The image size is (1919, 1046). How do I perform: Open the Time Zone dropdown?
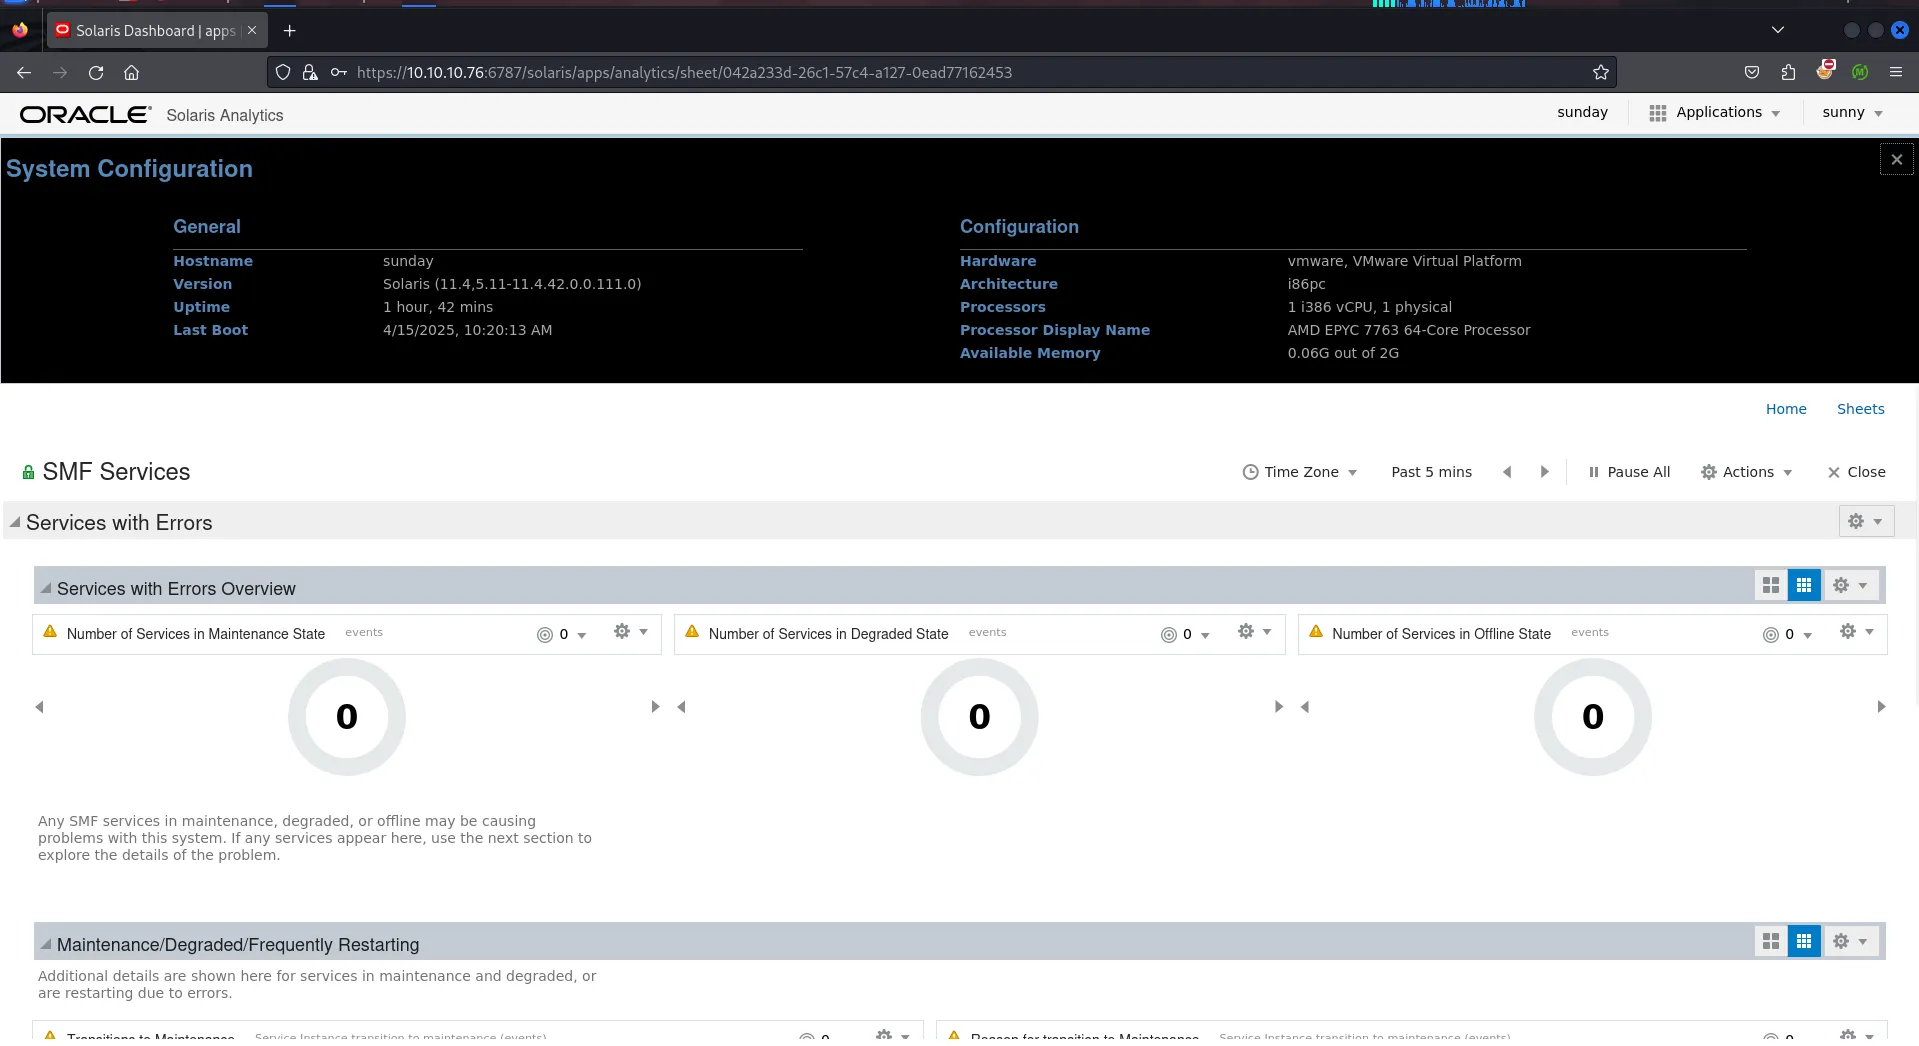pos(1300,472)
